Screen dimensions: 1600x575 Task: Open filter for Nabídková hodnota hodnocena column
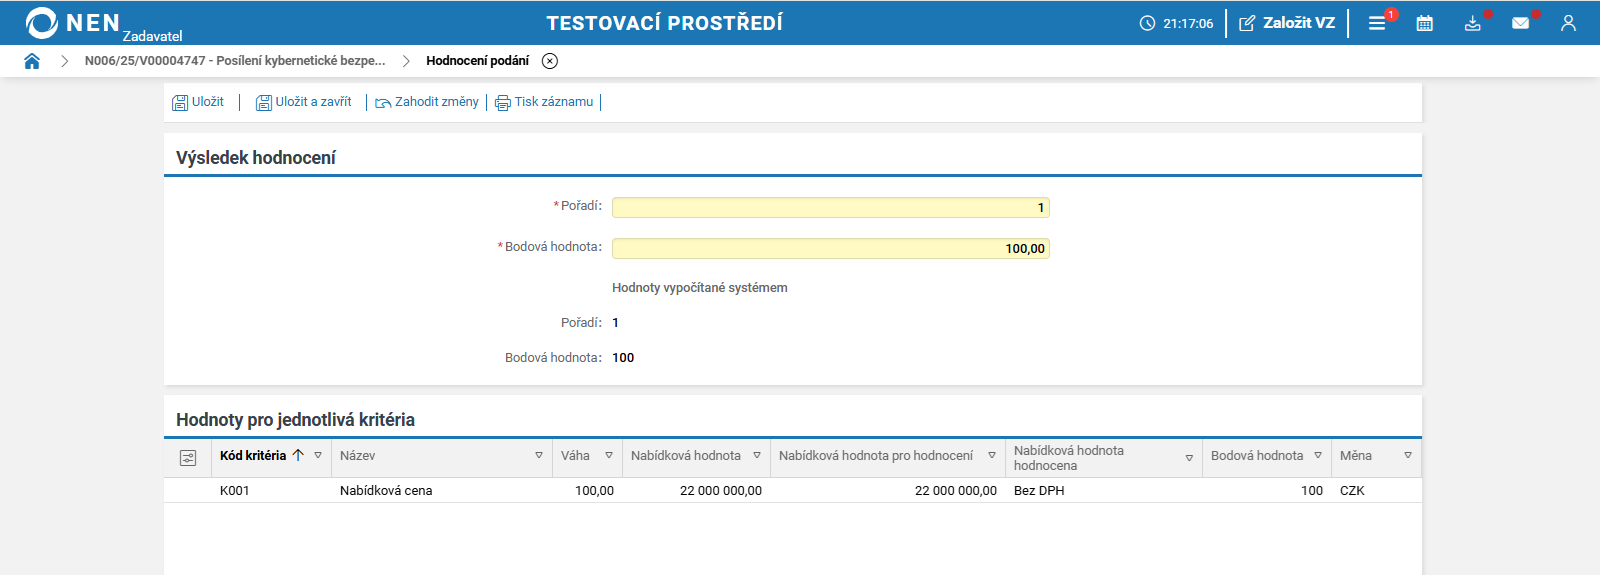(x=1189, y=458)
